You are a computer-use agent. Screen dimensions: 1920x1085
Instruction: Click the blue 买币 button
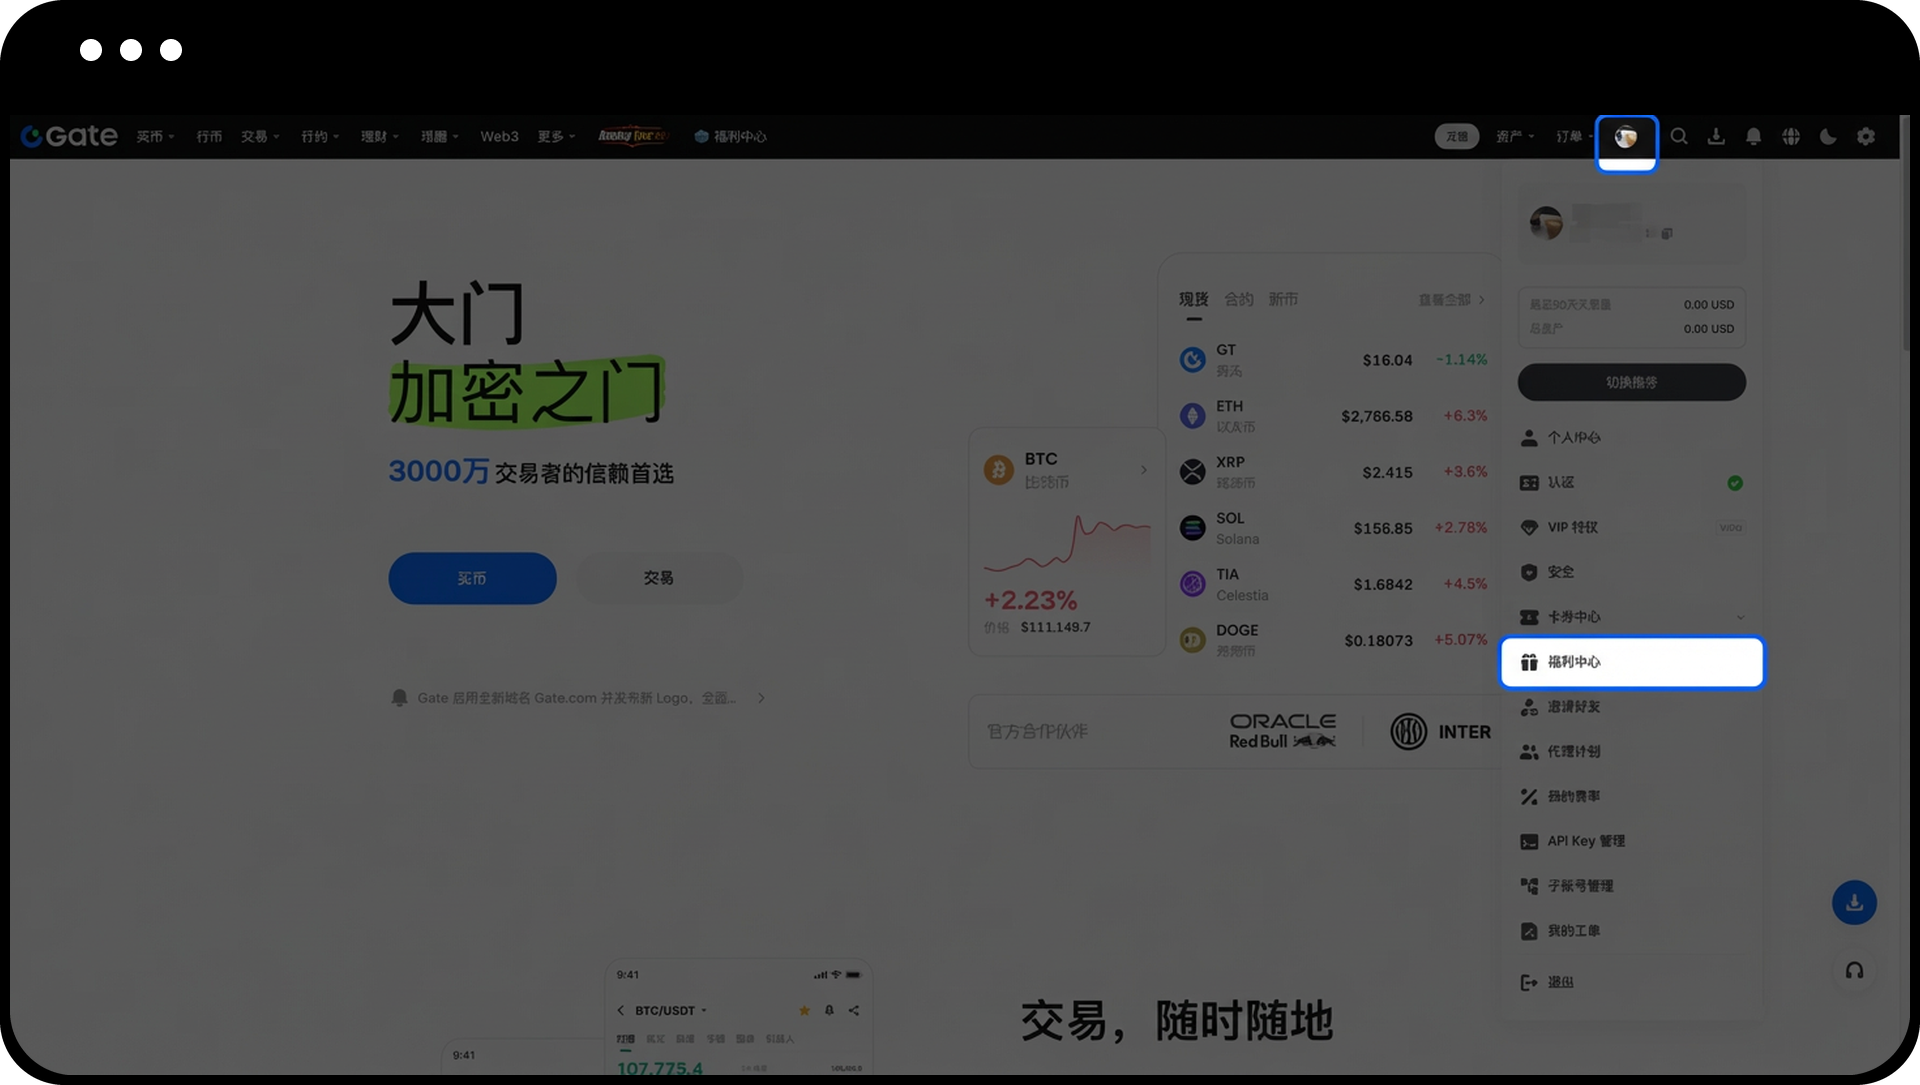(472, 578)
